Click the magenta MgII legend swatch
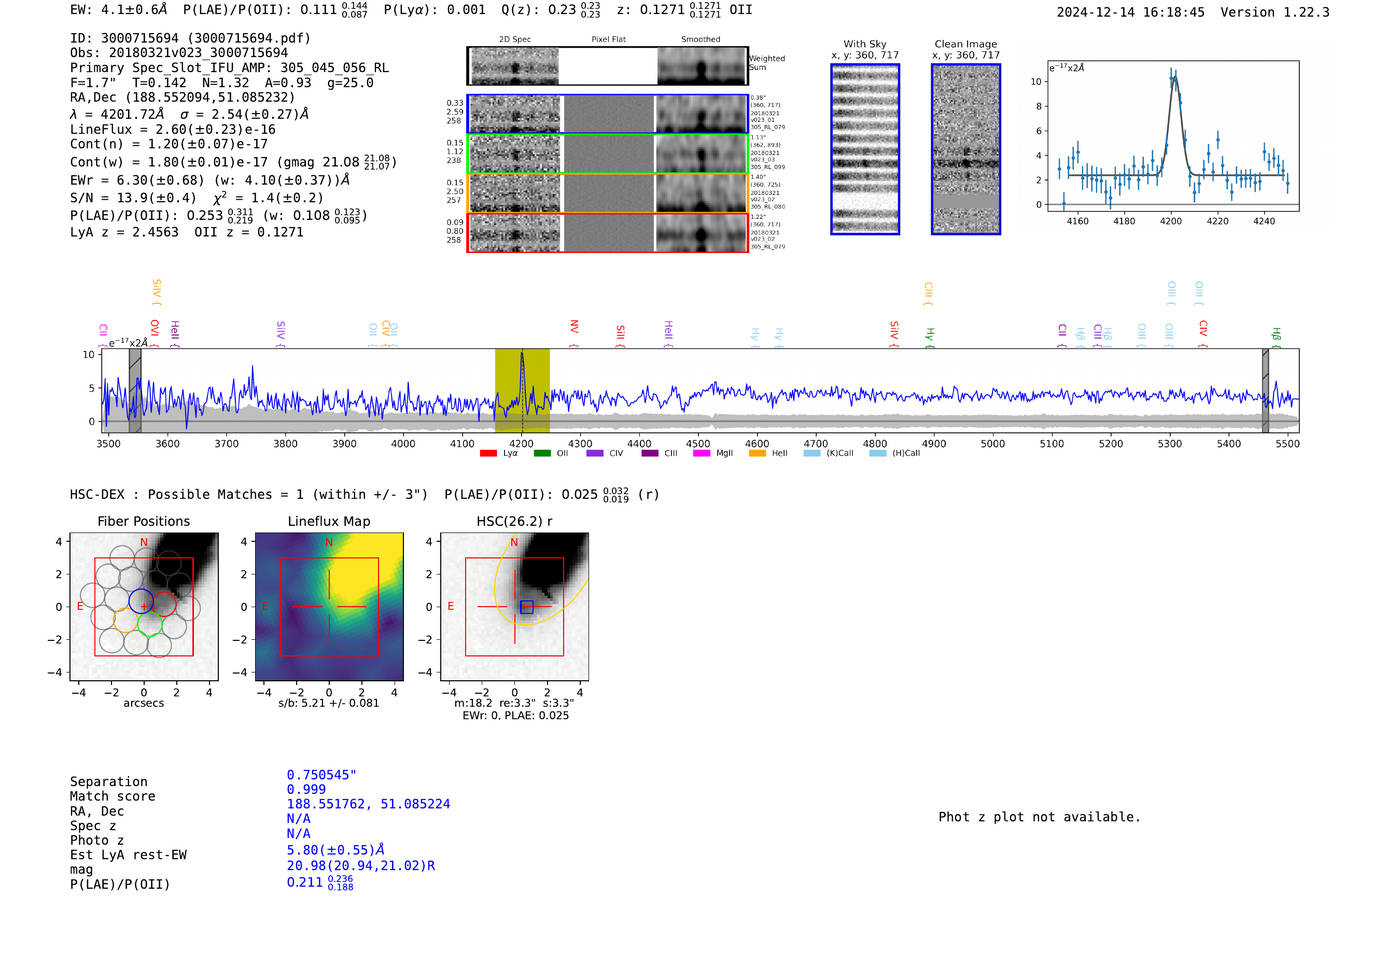 pyautogui.click(x=701, y=454)
